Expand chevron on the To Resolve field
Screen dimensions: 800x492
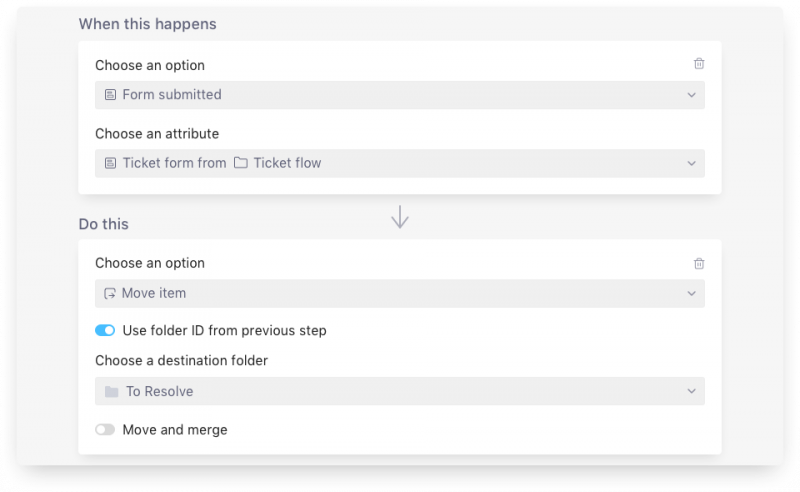pyautogui.click(x=691, y=392)
